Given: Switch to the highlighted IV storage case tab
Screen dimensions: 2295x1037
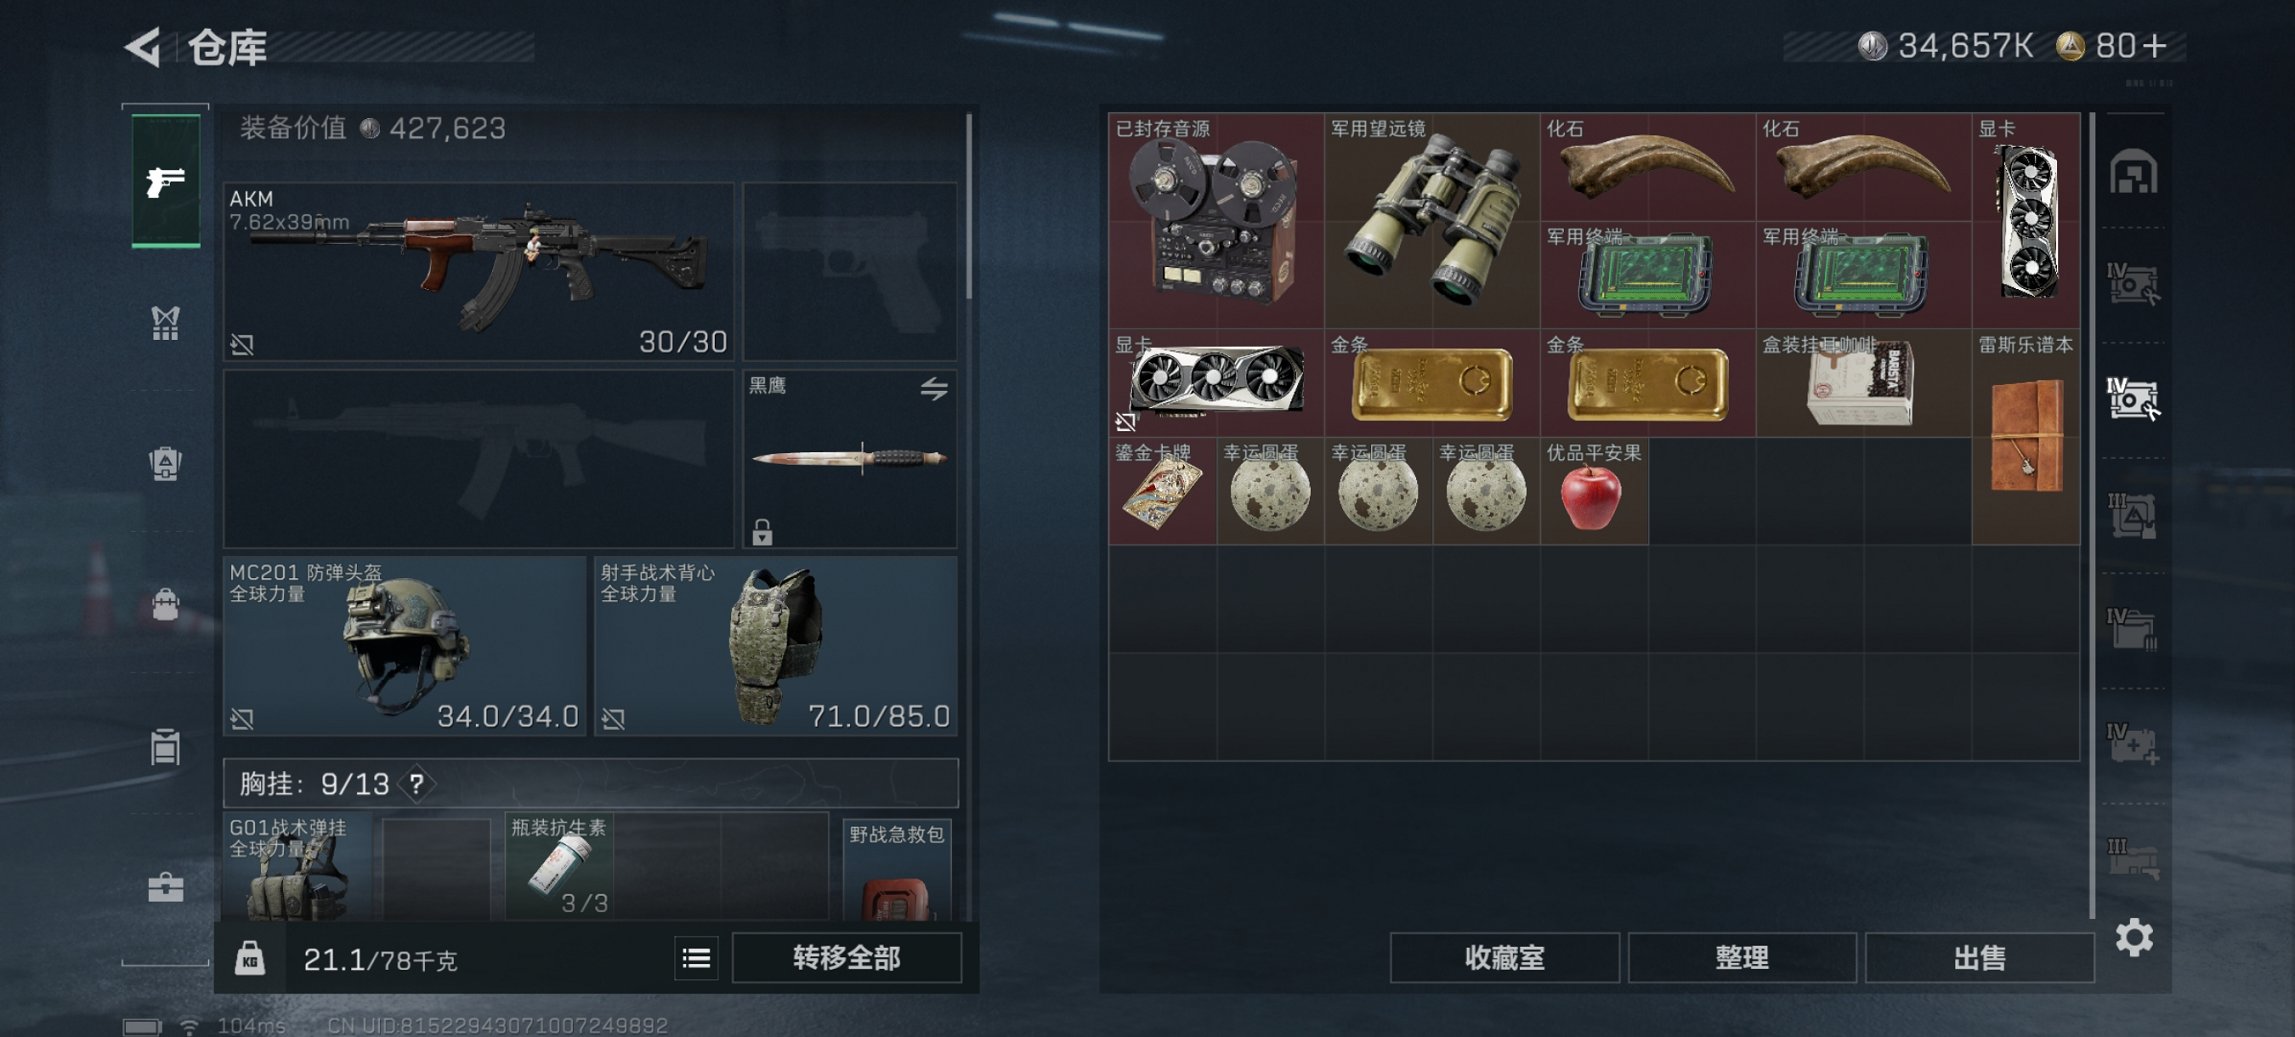Looking at the screenshot, I should click(x=2133, y=399).
